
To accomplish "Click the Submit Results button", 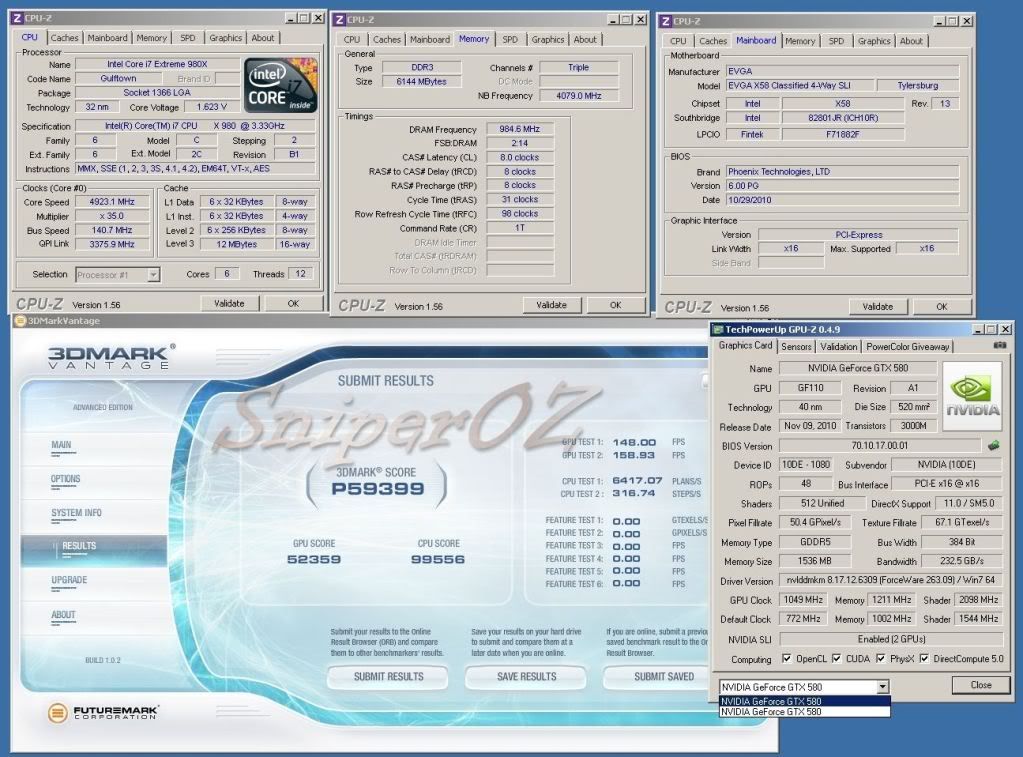I will click(x=388, y=677).
